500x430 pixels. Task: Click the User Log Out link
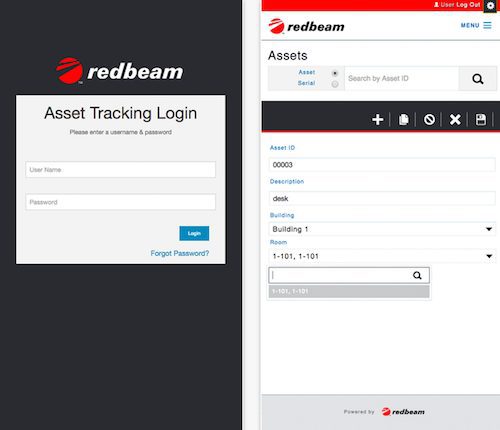pos(457,5)
